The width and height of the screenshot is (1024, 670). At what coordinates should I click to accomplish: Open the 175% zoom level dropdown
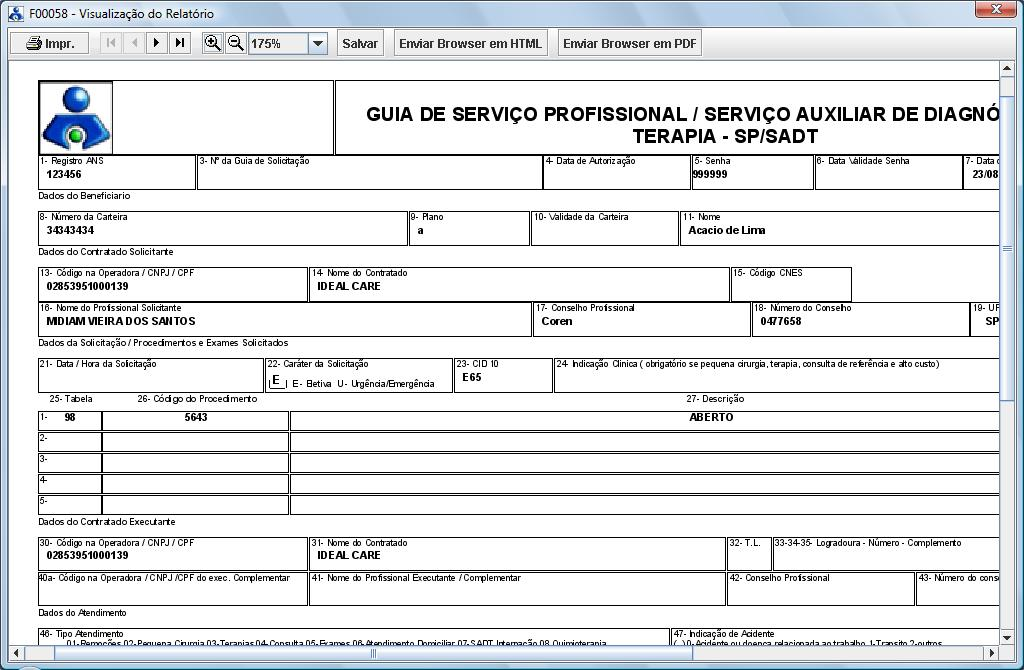tap(318, 44)
